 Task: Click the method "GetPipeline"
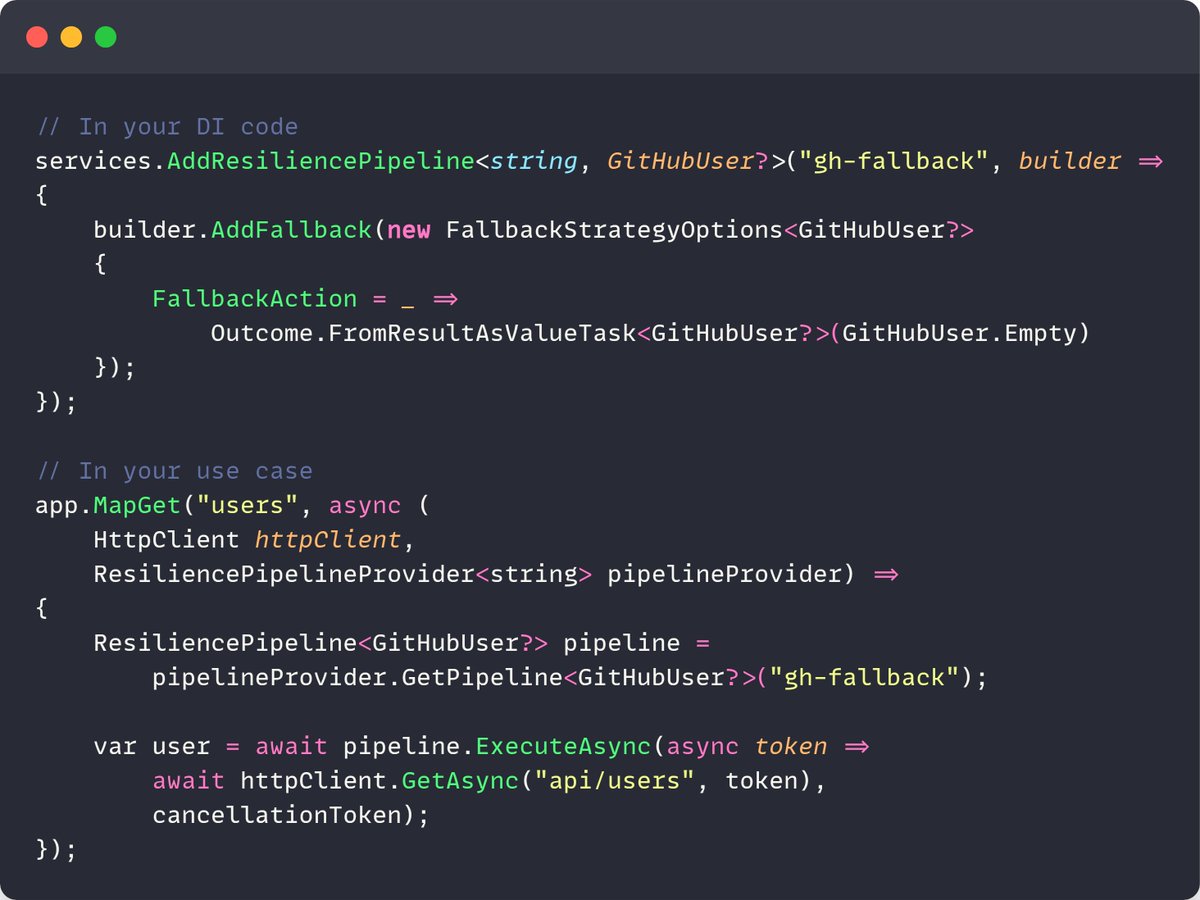(482, 677)
